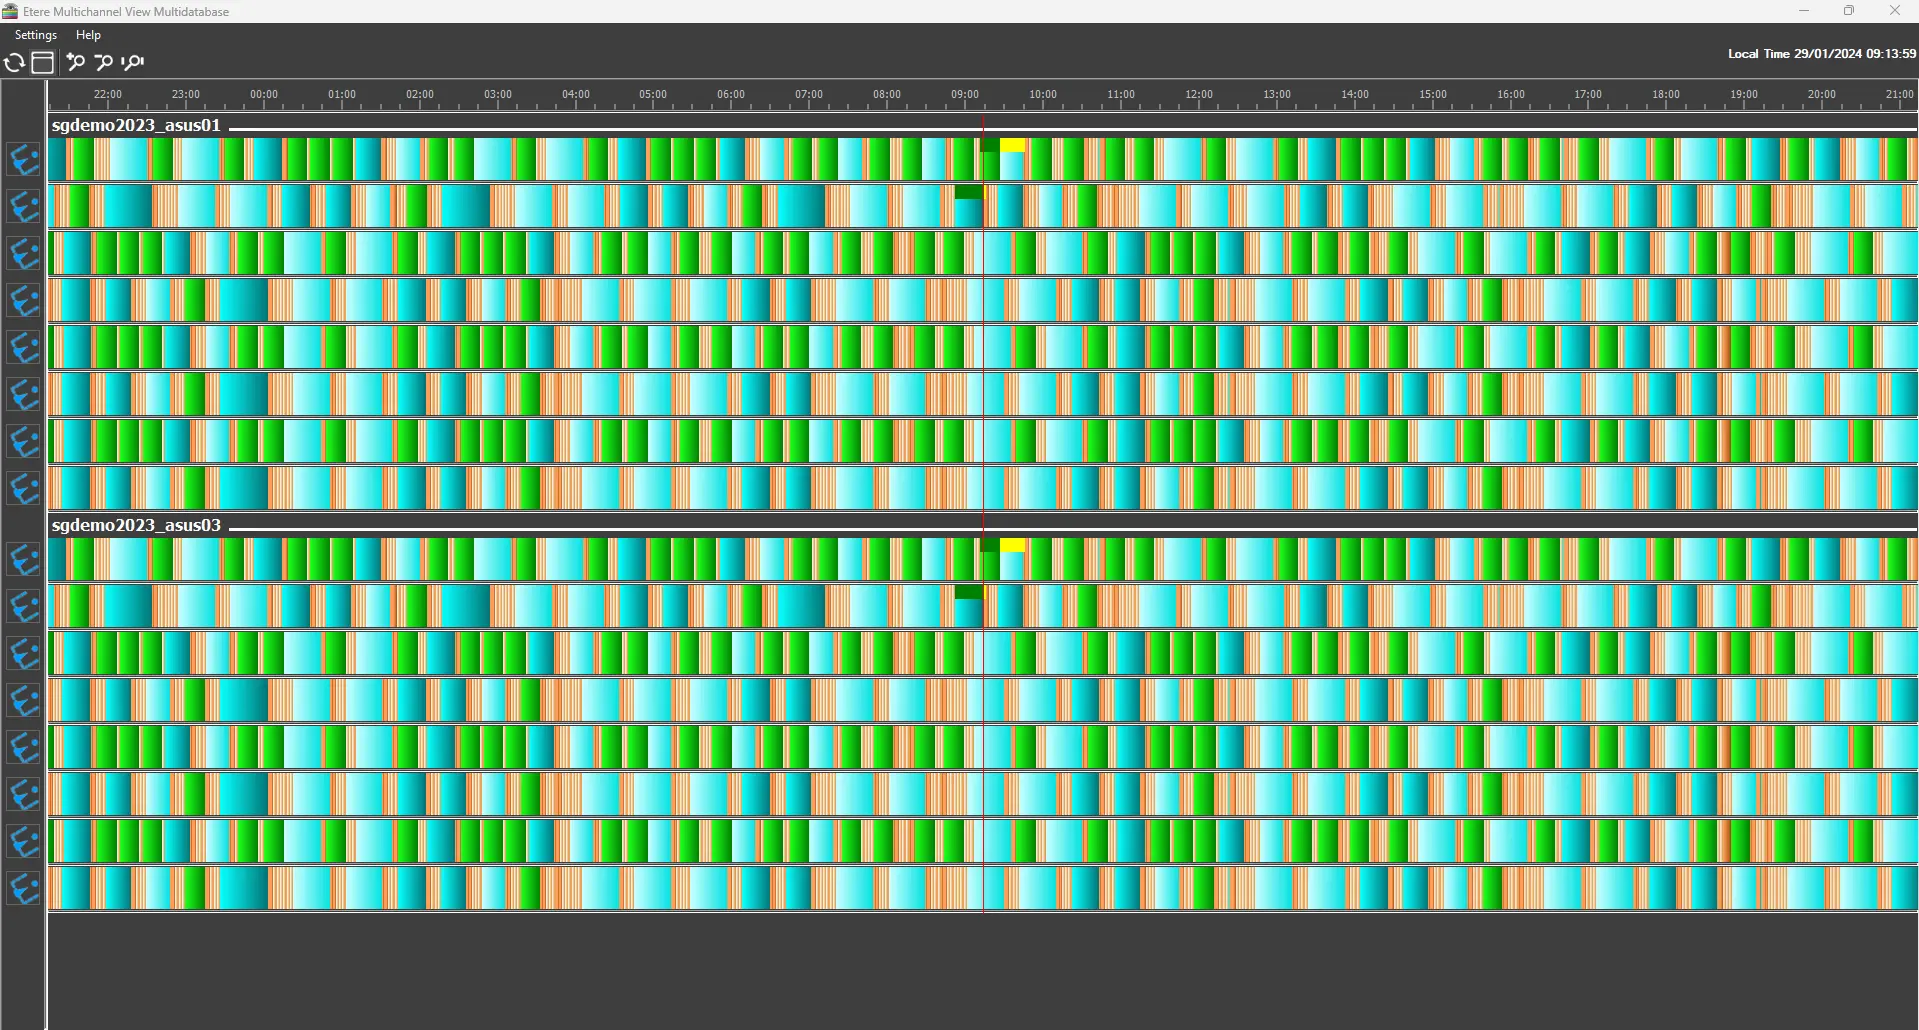The height and width of the screenshot is (1030, 1919).
Task: Zoom in on the timeline
Action: point(75,63)
